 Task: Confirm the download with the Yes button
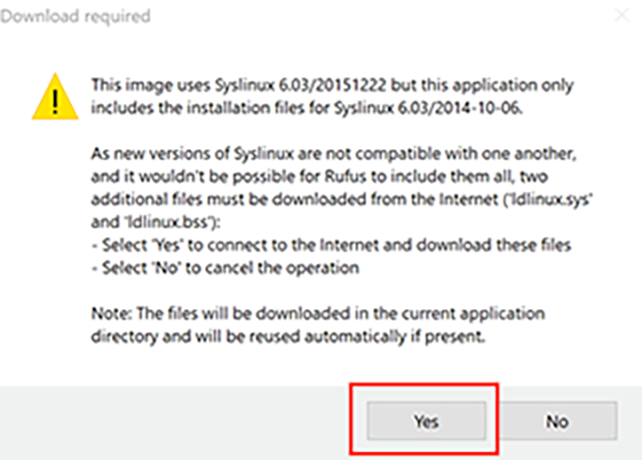(426, 421)
